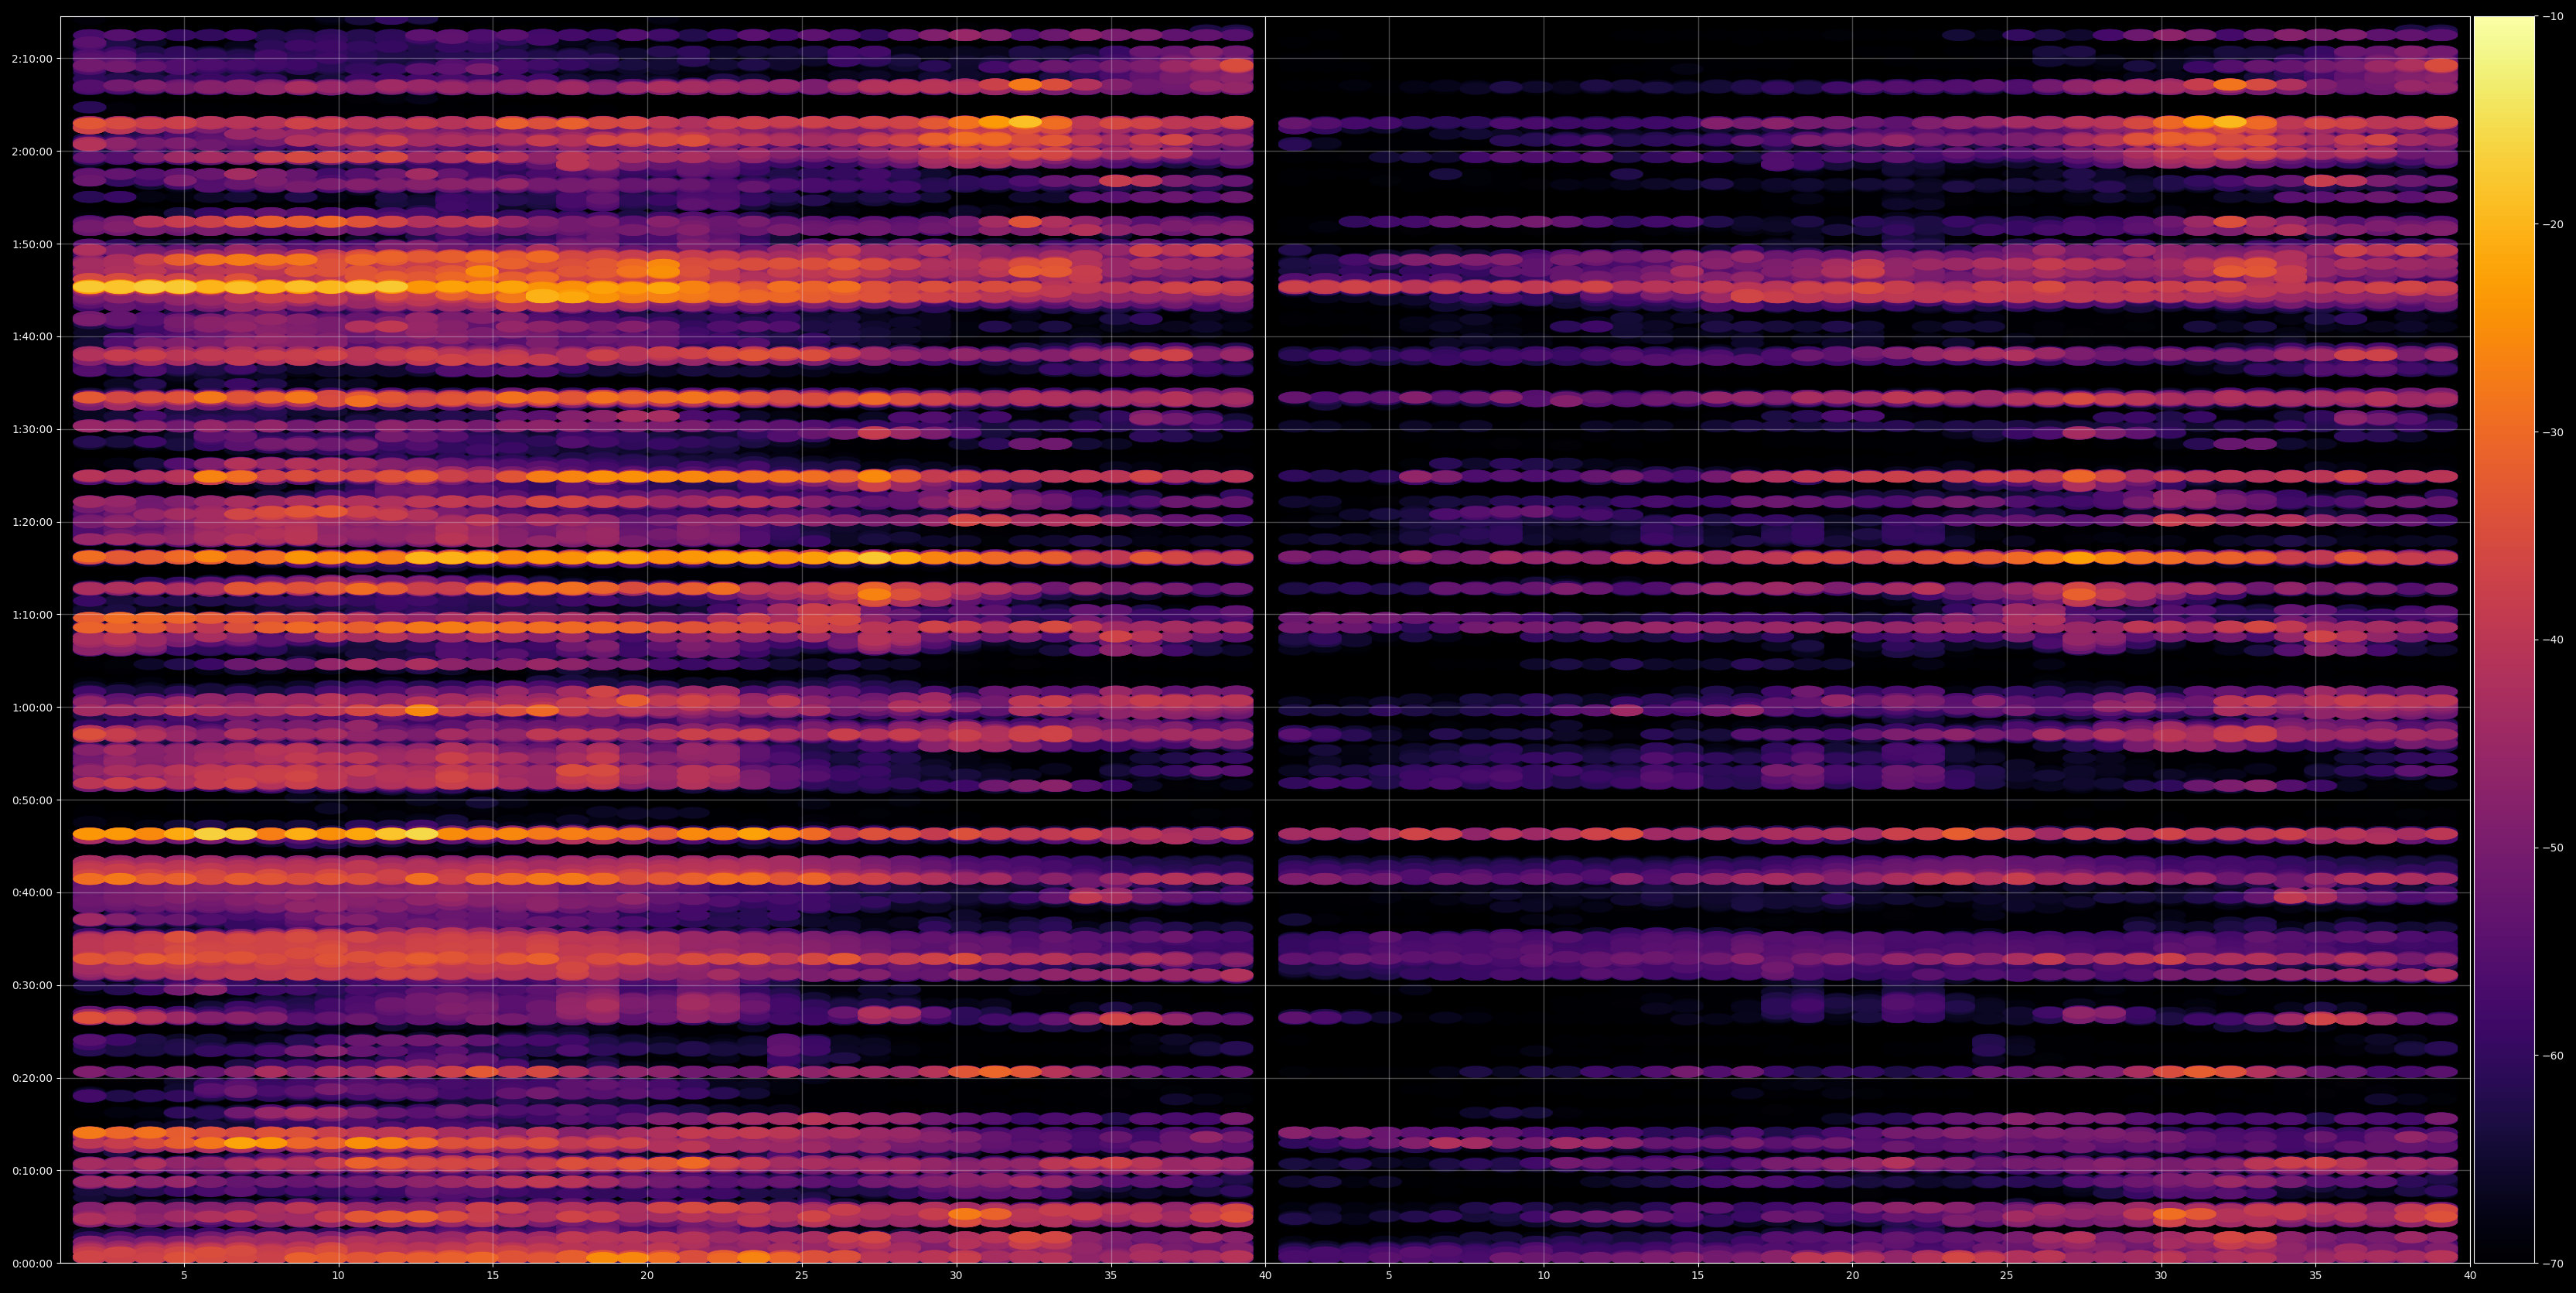
Task: Select the −20 colorbar tick label
Action: click(2553, 224)
